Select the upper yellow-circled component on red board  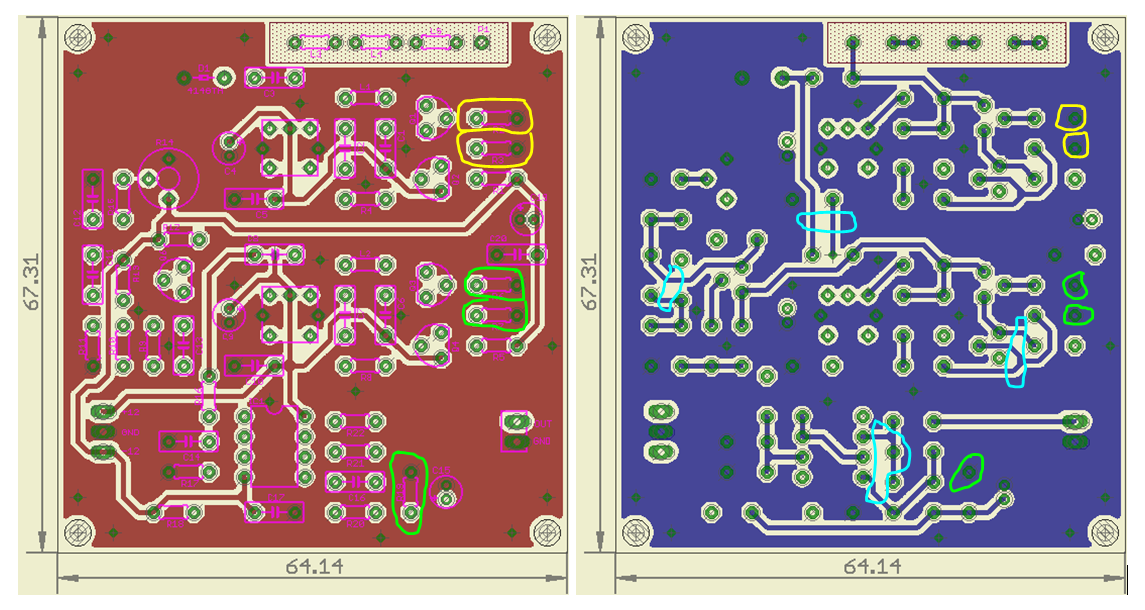[495, 117]
